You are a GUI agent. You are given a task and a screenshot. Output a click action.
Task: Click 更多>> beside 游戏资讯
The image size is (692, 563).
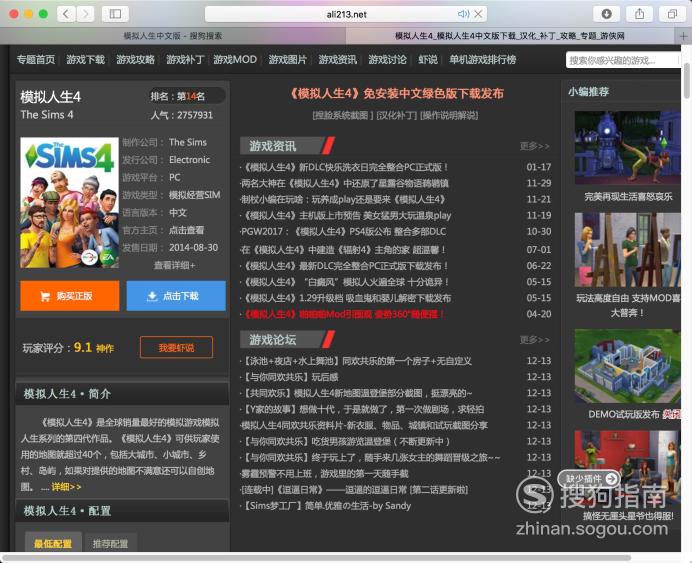[x=535, y=146]
